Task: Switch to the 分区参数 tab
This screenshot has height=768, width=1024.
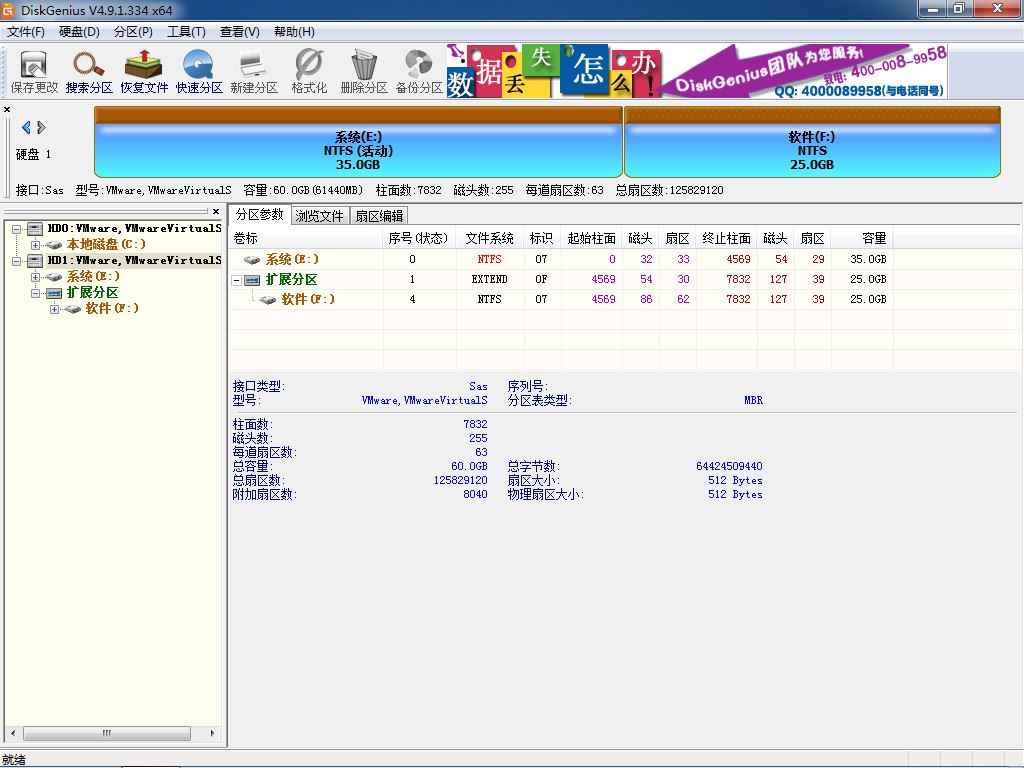Action: (259, 214)
